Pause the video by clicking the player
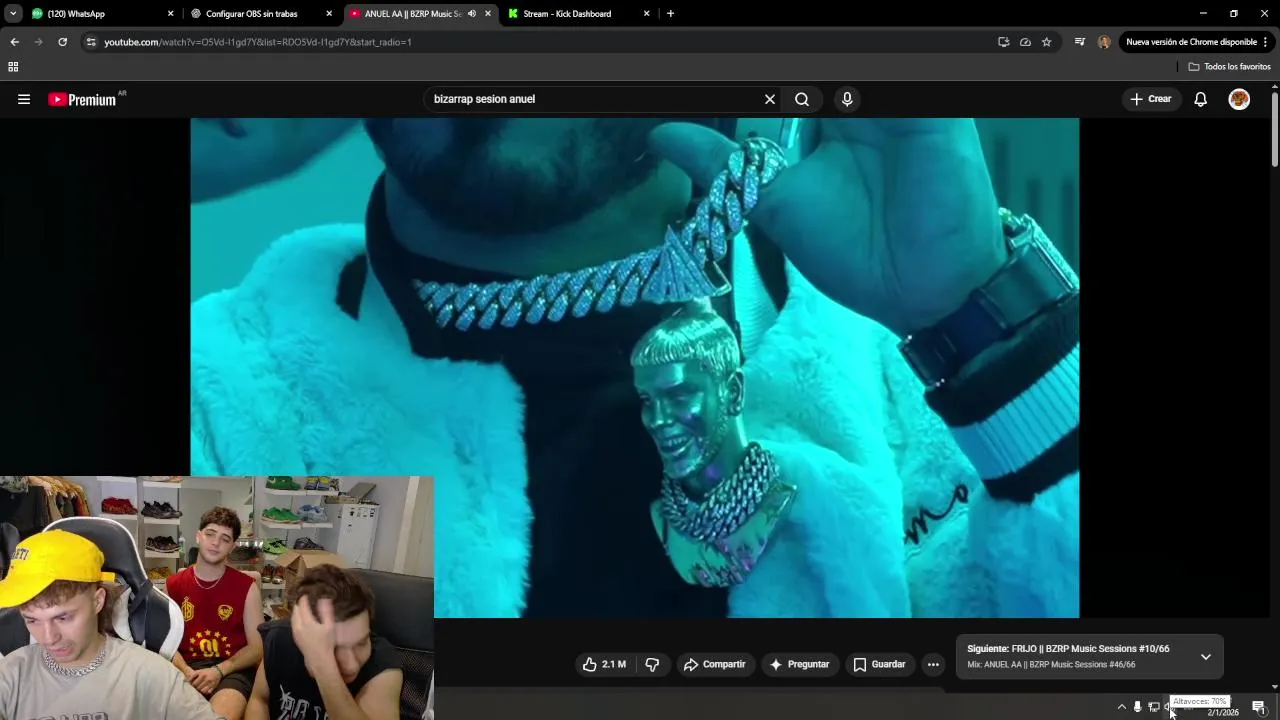Viewport: 1280px width, 720px height. (634, 368)
